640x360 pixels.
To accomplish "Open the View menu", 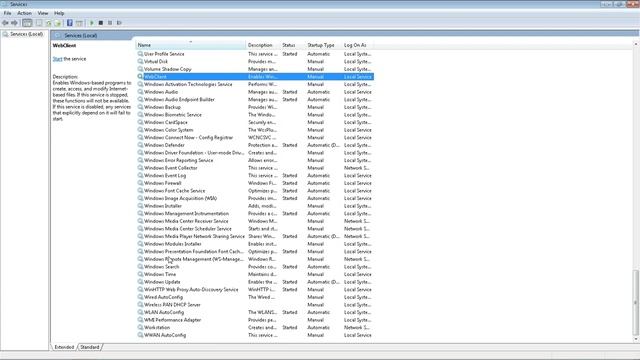I will pos(43,13).
